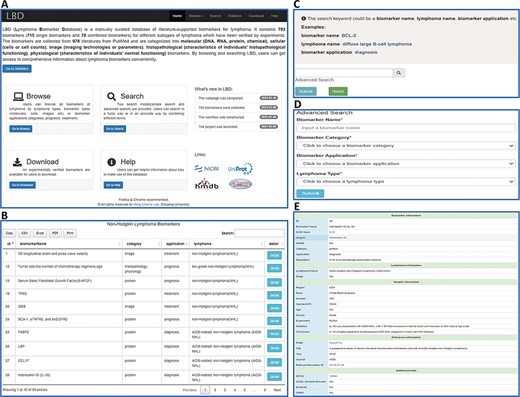Viewport: 520px width, 397px height.
Task: Open detail for FABP2 row
Action: pyautogui.click(x=274, y=334)
